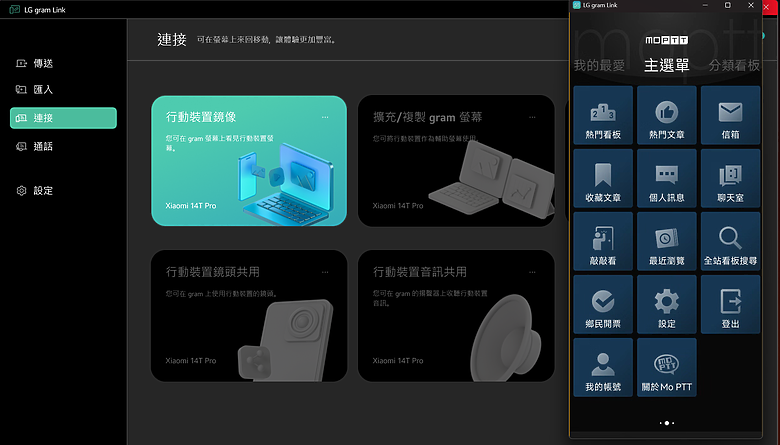Open 敲敲看 knock tile
The width and height of the screenshot is (780, 445).
click(603, 241)
